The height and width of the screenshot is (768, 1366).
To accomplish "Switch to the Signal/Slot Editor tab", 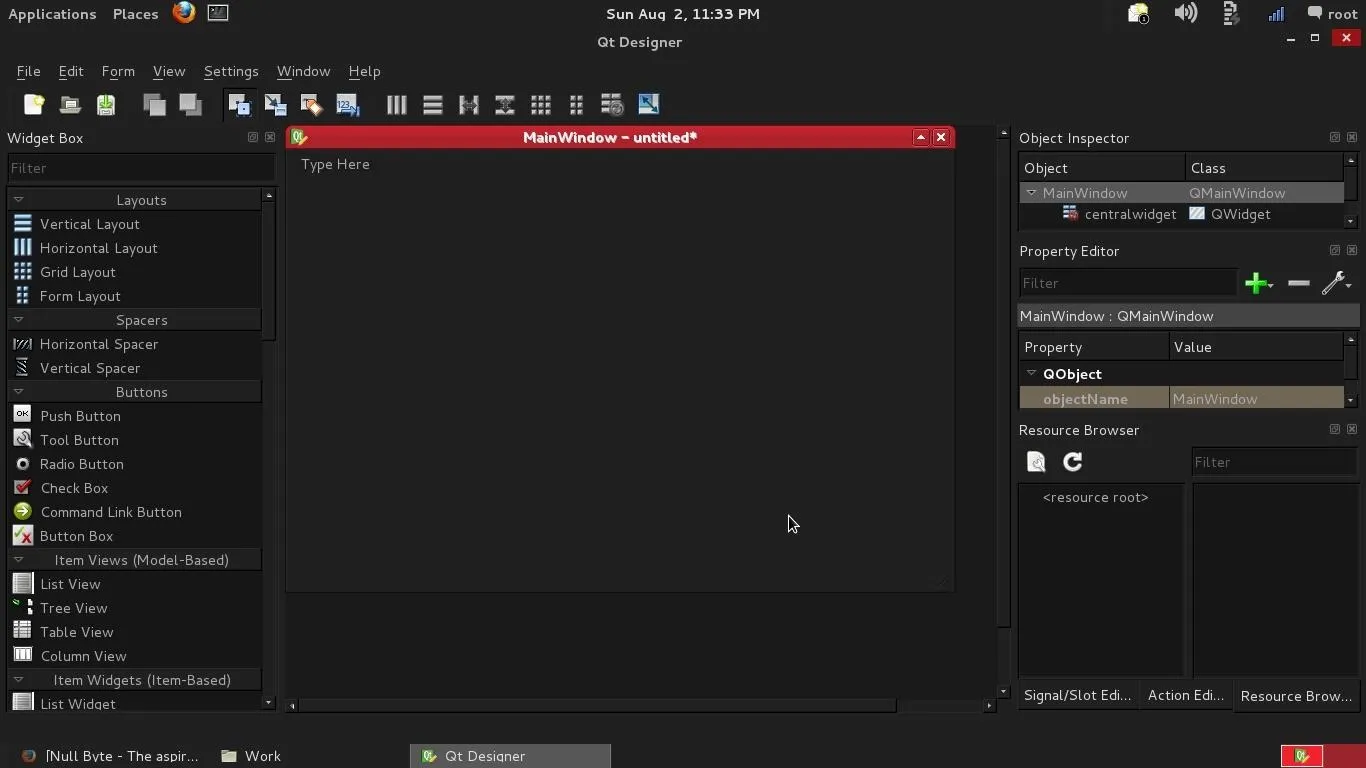I will click(x=1077, y=695).
